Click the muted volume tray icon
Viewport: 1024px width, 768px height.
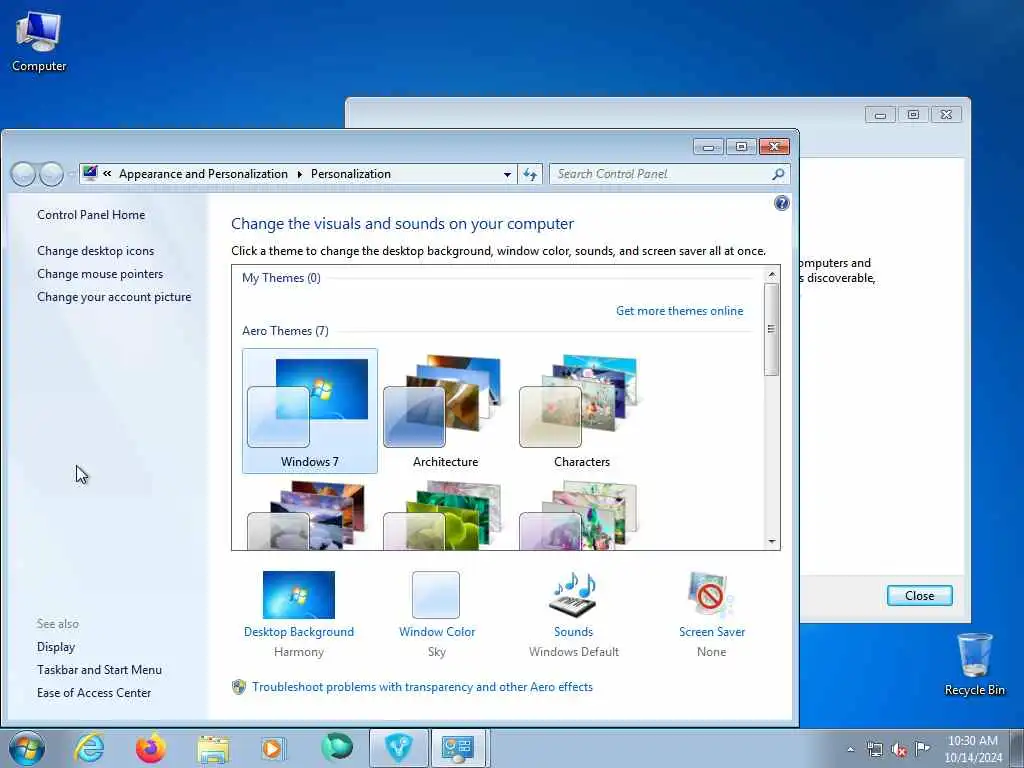(899, 750)
